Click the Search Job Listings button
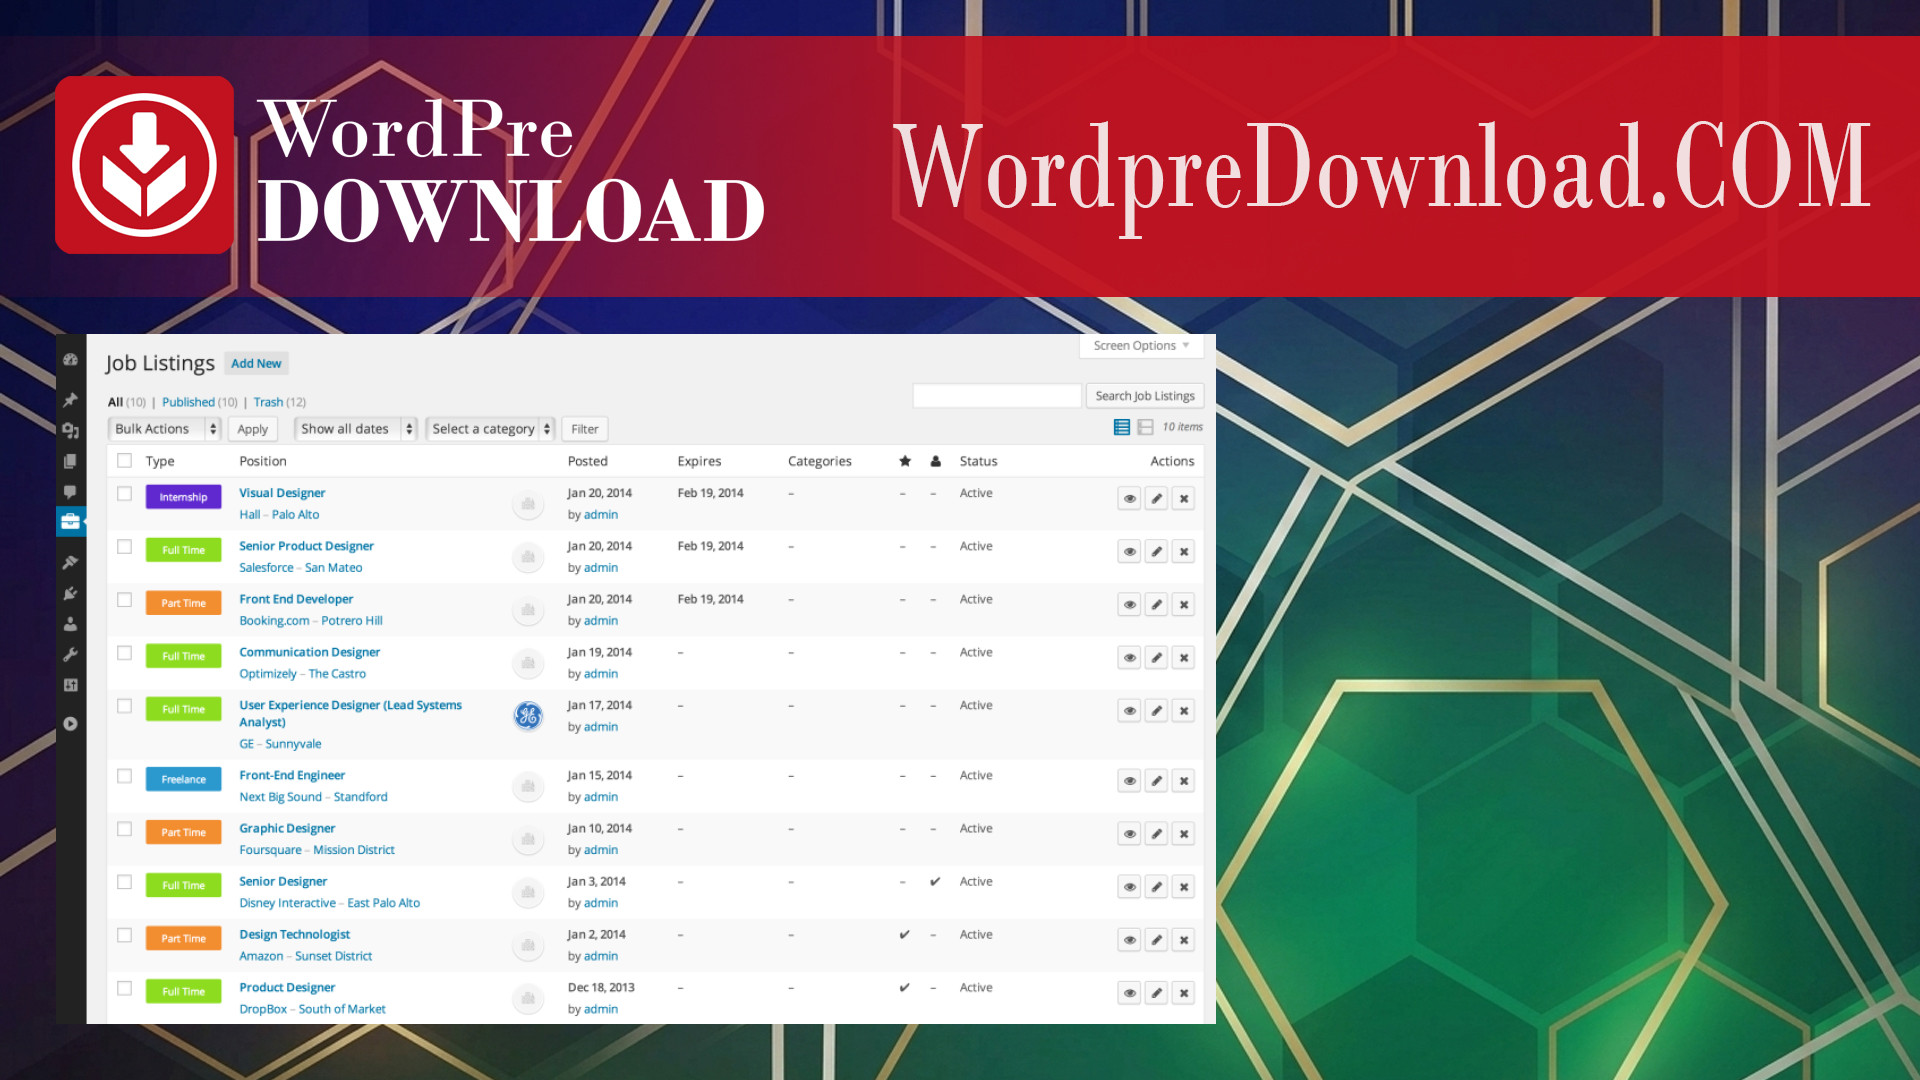Screen dimensions: 1920x1080 [x=1145, y=395]
